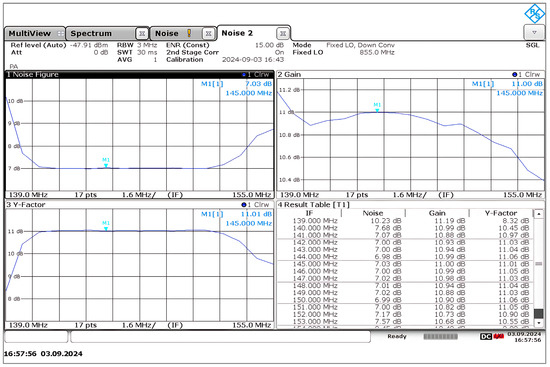Viewport: 550px width, 367px height.
Task: Click the Rohde & Schwarz logo icon
Action: tap(535, 14)
